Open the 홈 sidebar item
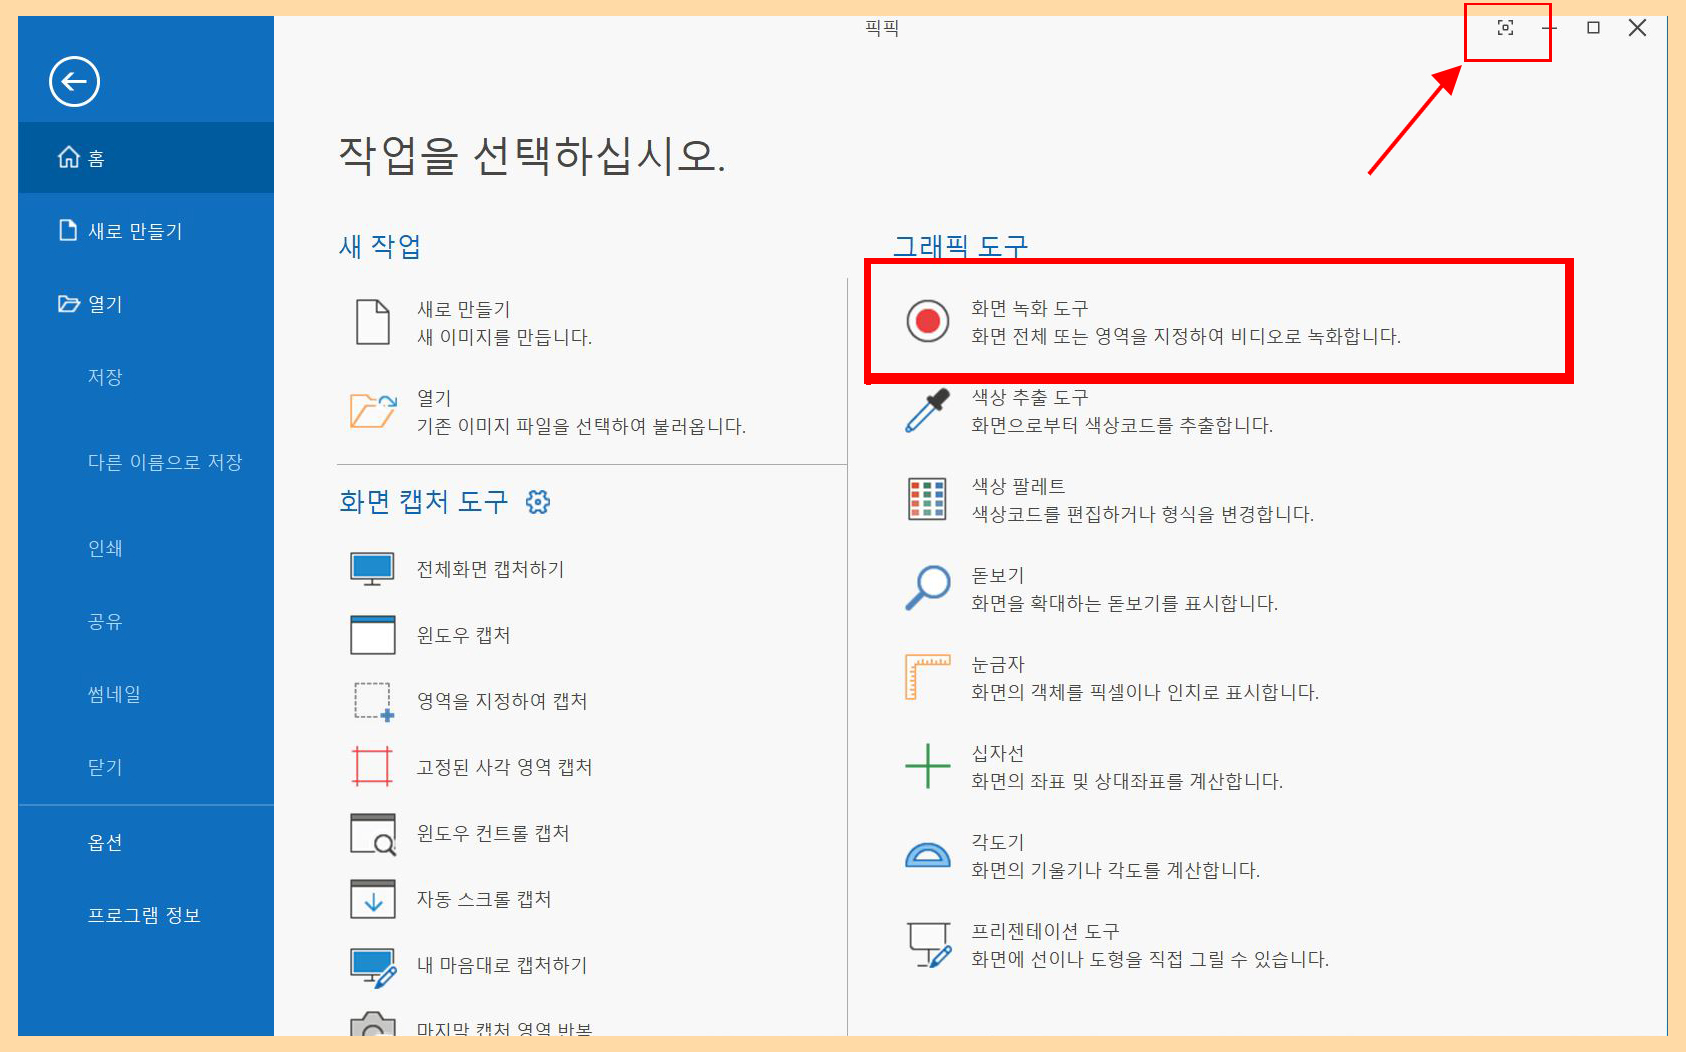The image size is (1686, 1052). 146,158
